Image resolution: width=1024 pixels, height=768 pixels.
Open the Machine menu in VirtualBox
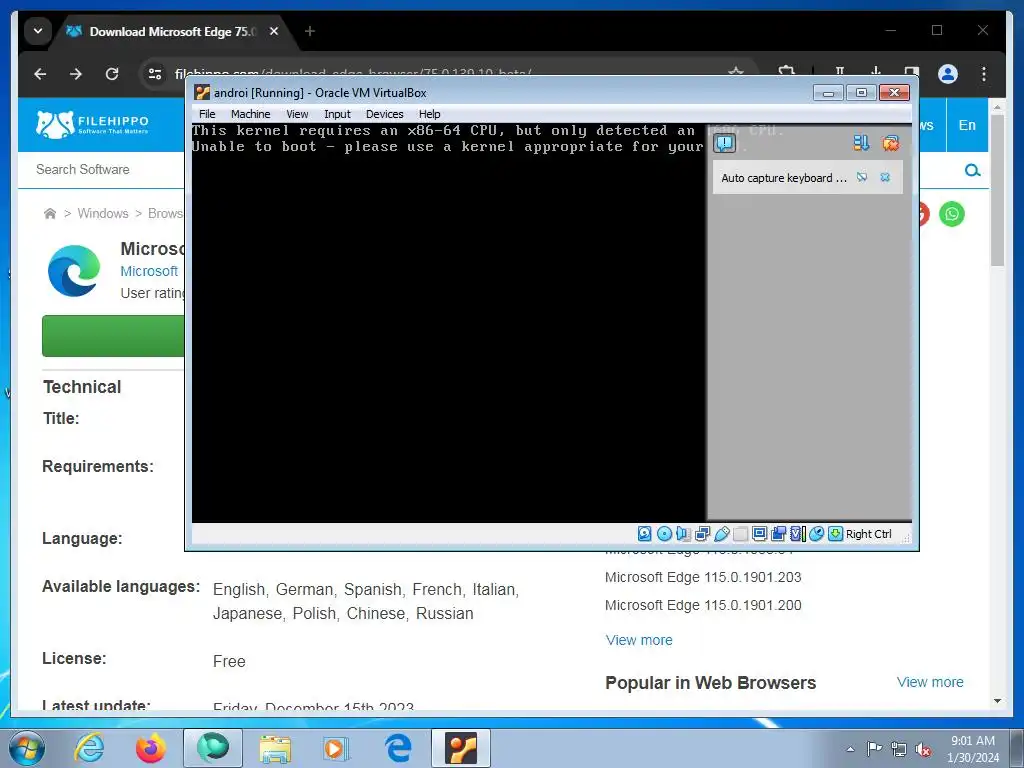tap(250, 114)
